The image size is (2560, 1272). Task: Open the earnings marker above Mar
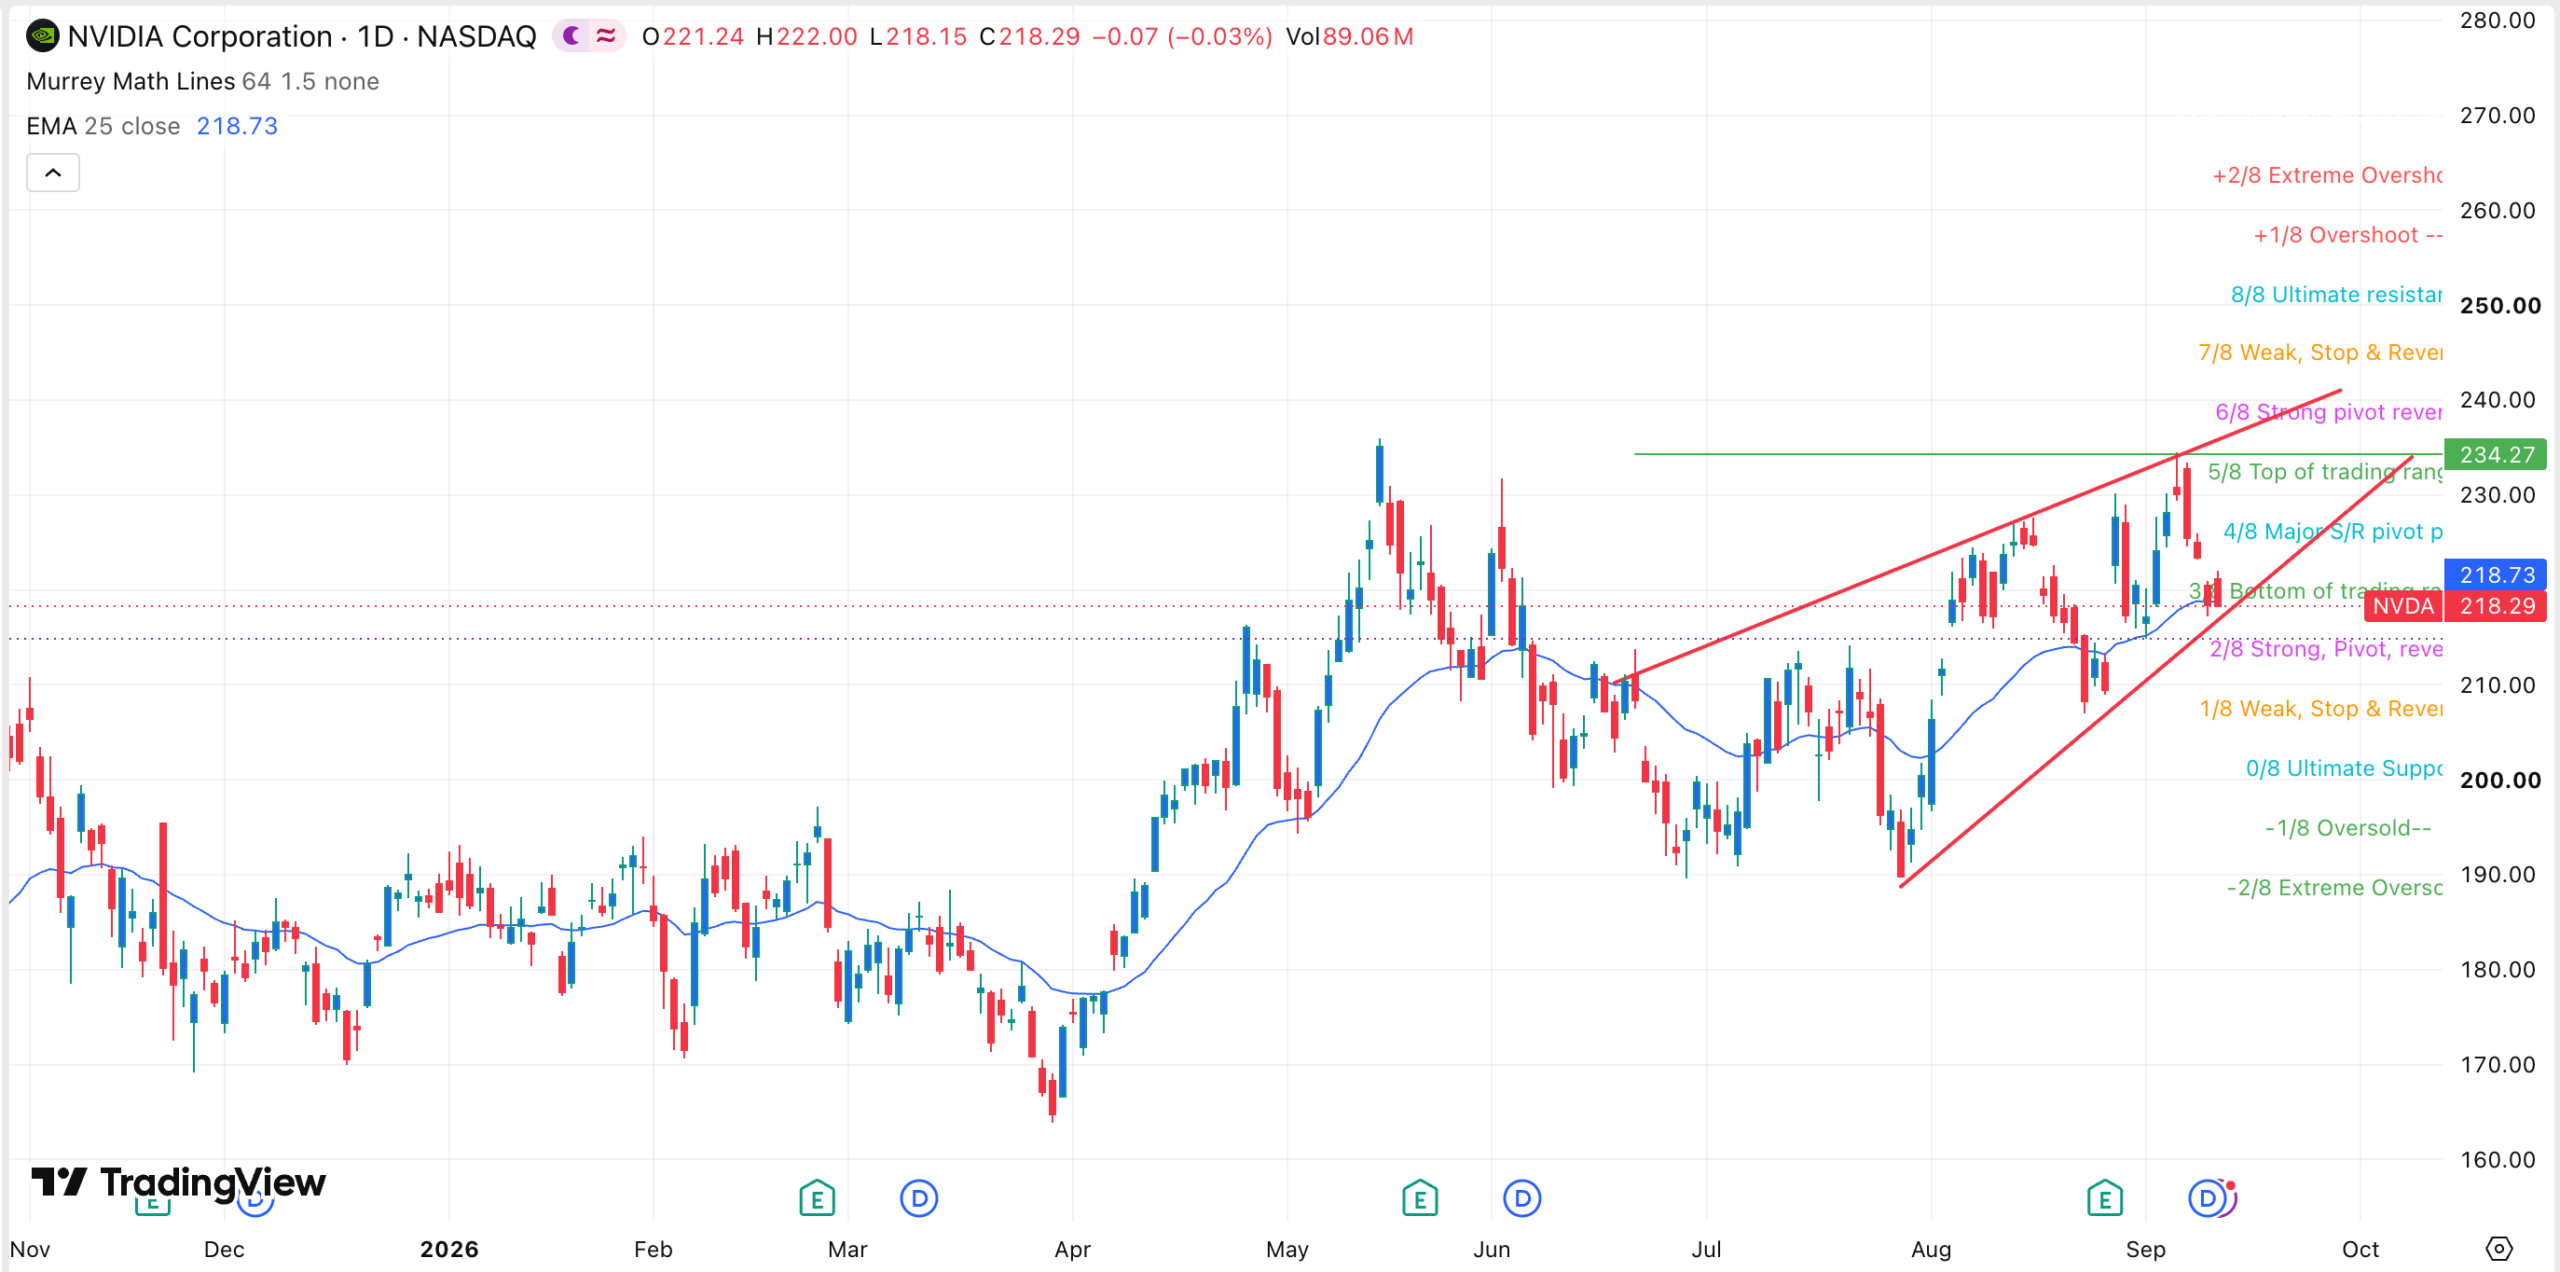[817, 1197]
